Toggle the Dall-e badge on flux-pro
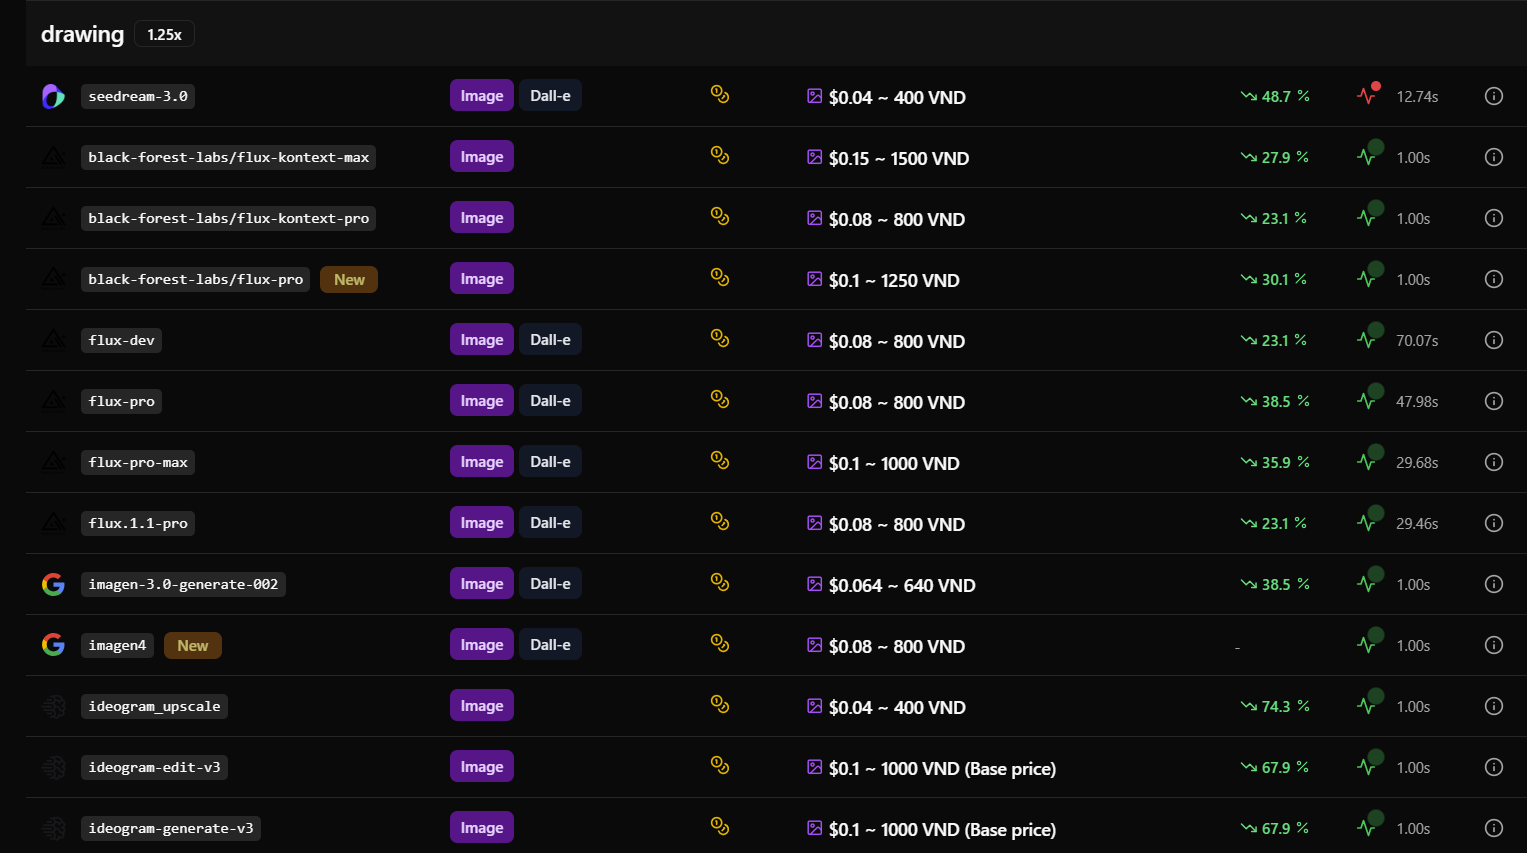The width and height of the screenshot is (1527, 853). click(x=550, y=400)
